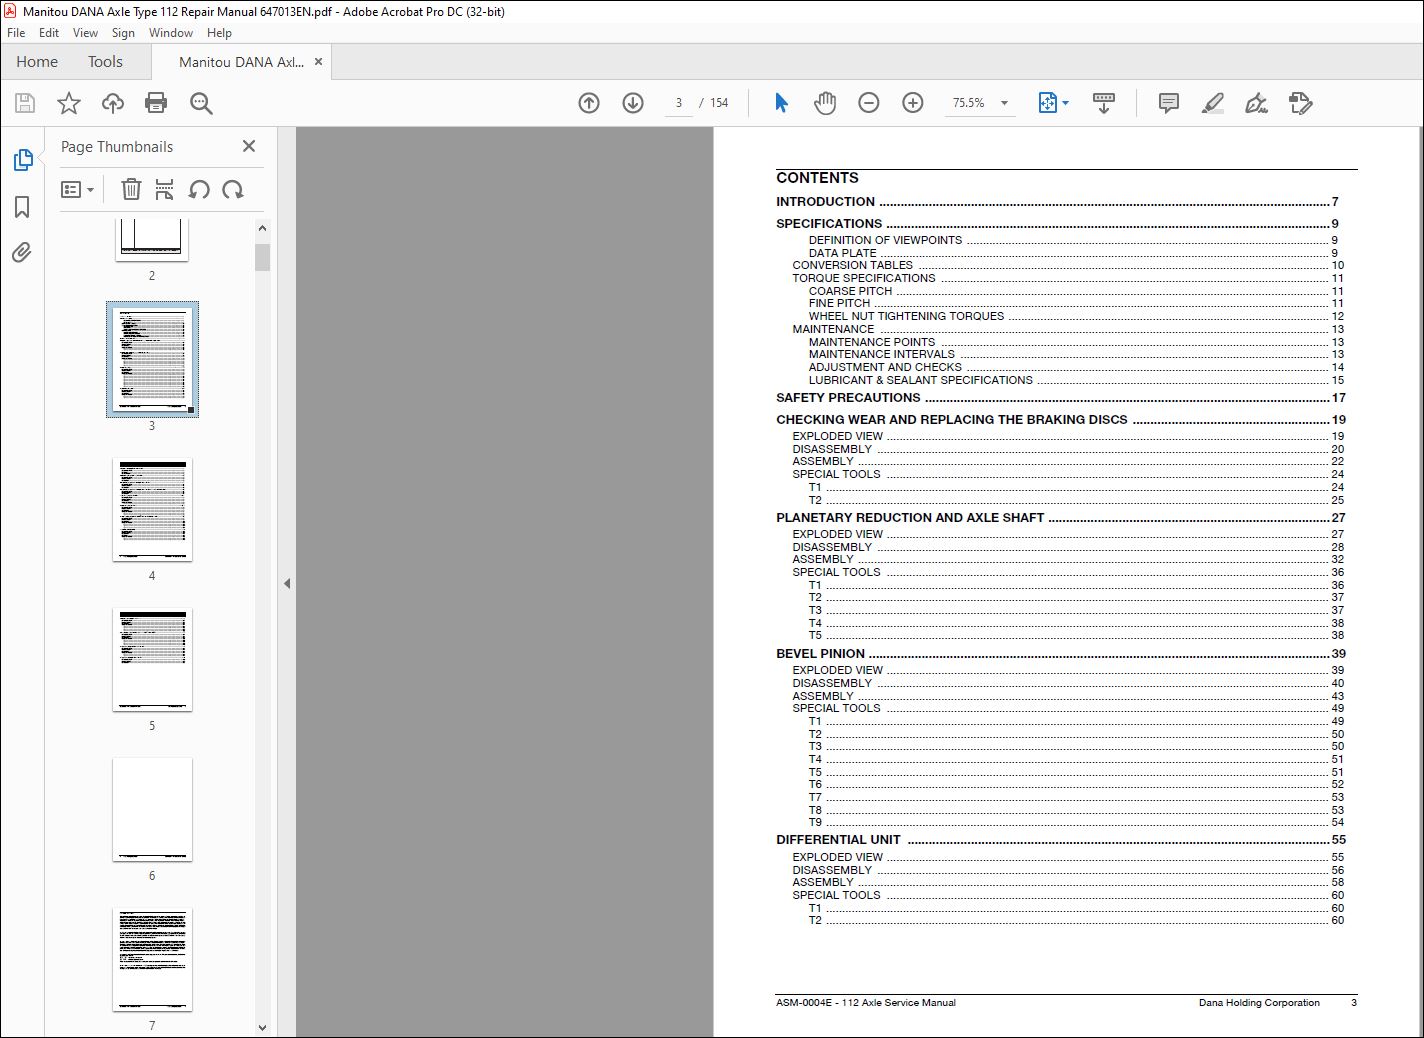Open the Window menu
The height and width of the screenshot is (1038, 1424).
click(x=171, y=33)
